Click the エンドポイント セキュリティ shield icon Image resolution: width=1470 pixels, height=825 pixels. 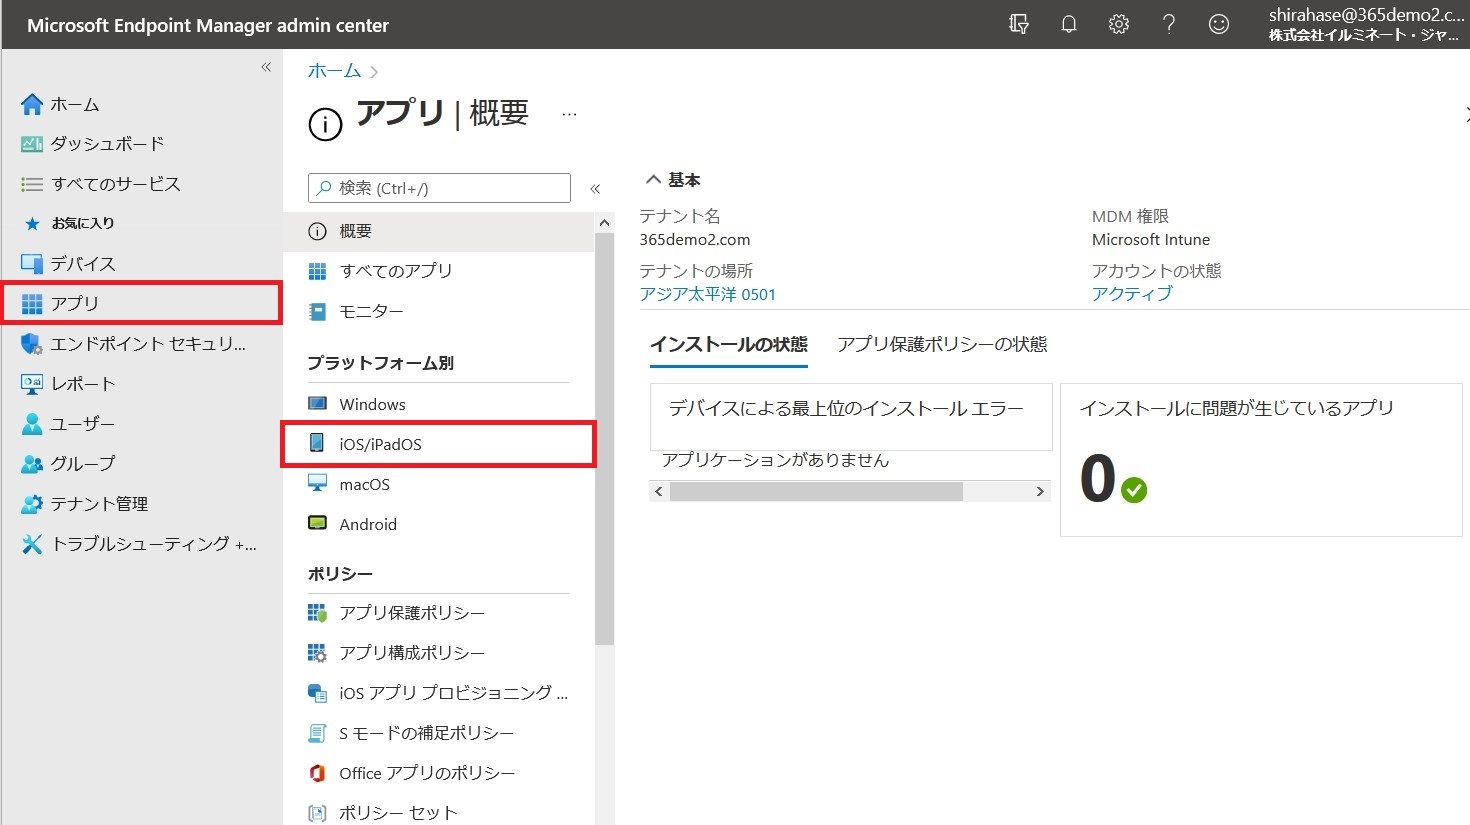(x=32, y=344)
